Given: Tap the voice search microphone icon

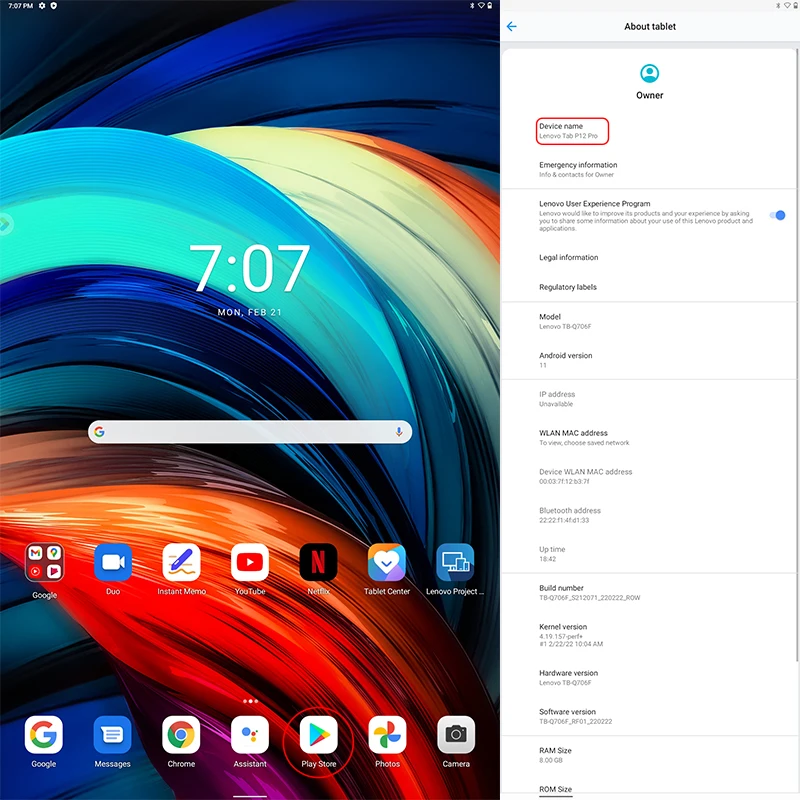Looking at the screenshot, I should point(399,432).
